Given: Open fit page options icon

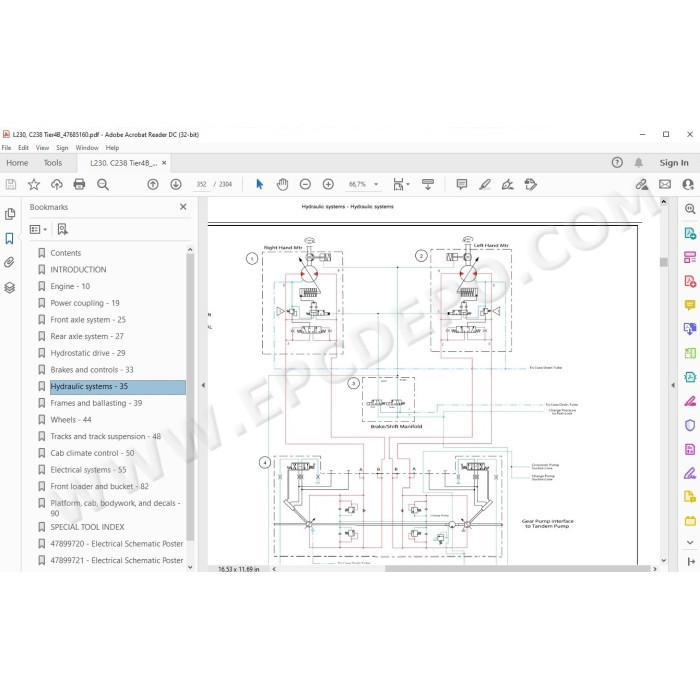Looking at the screenshot, I should [400, 184].
